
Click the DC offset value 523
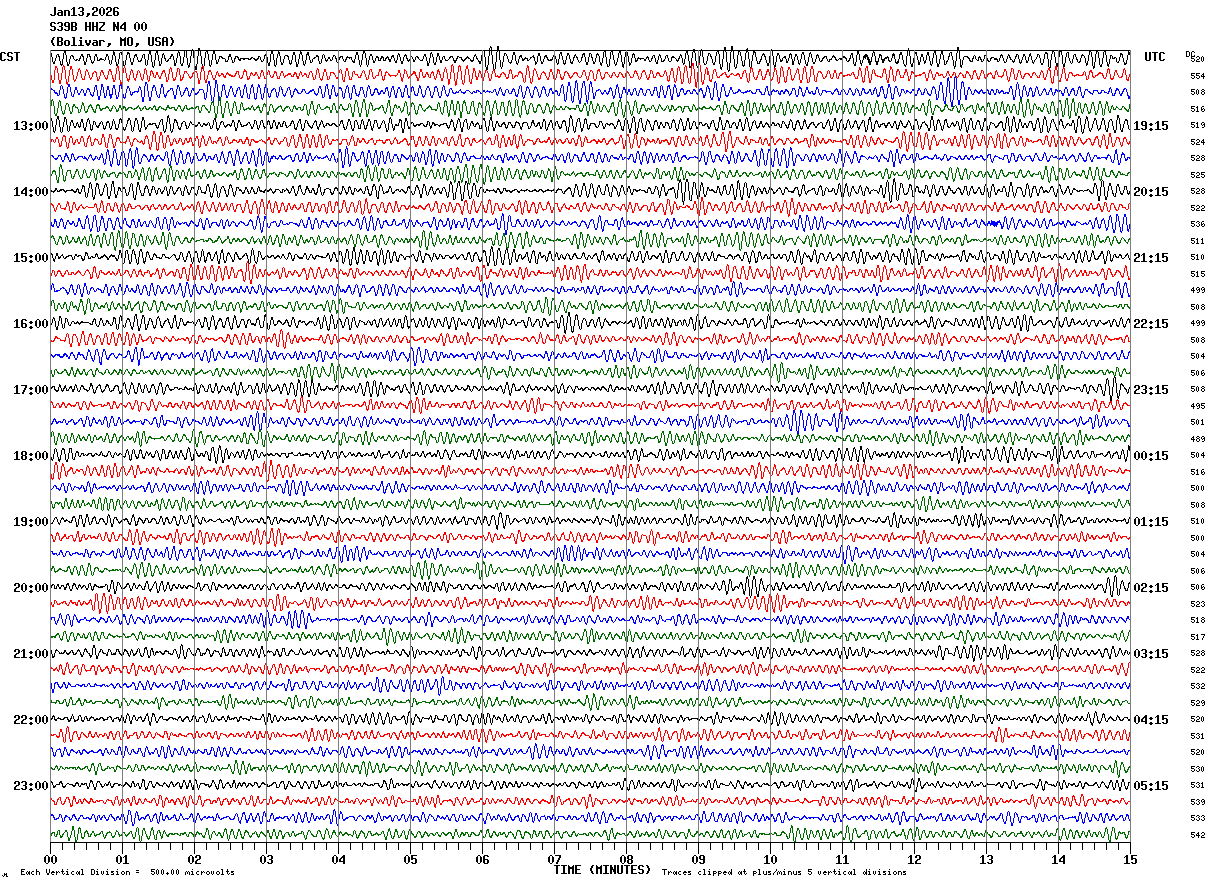[x=1197, y=604]
